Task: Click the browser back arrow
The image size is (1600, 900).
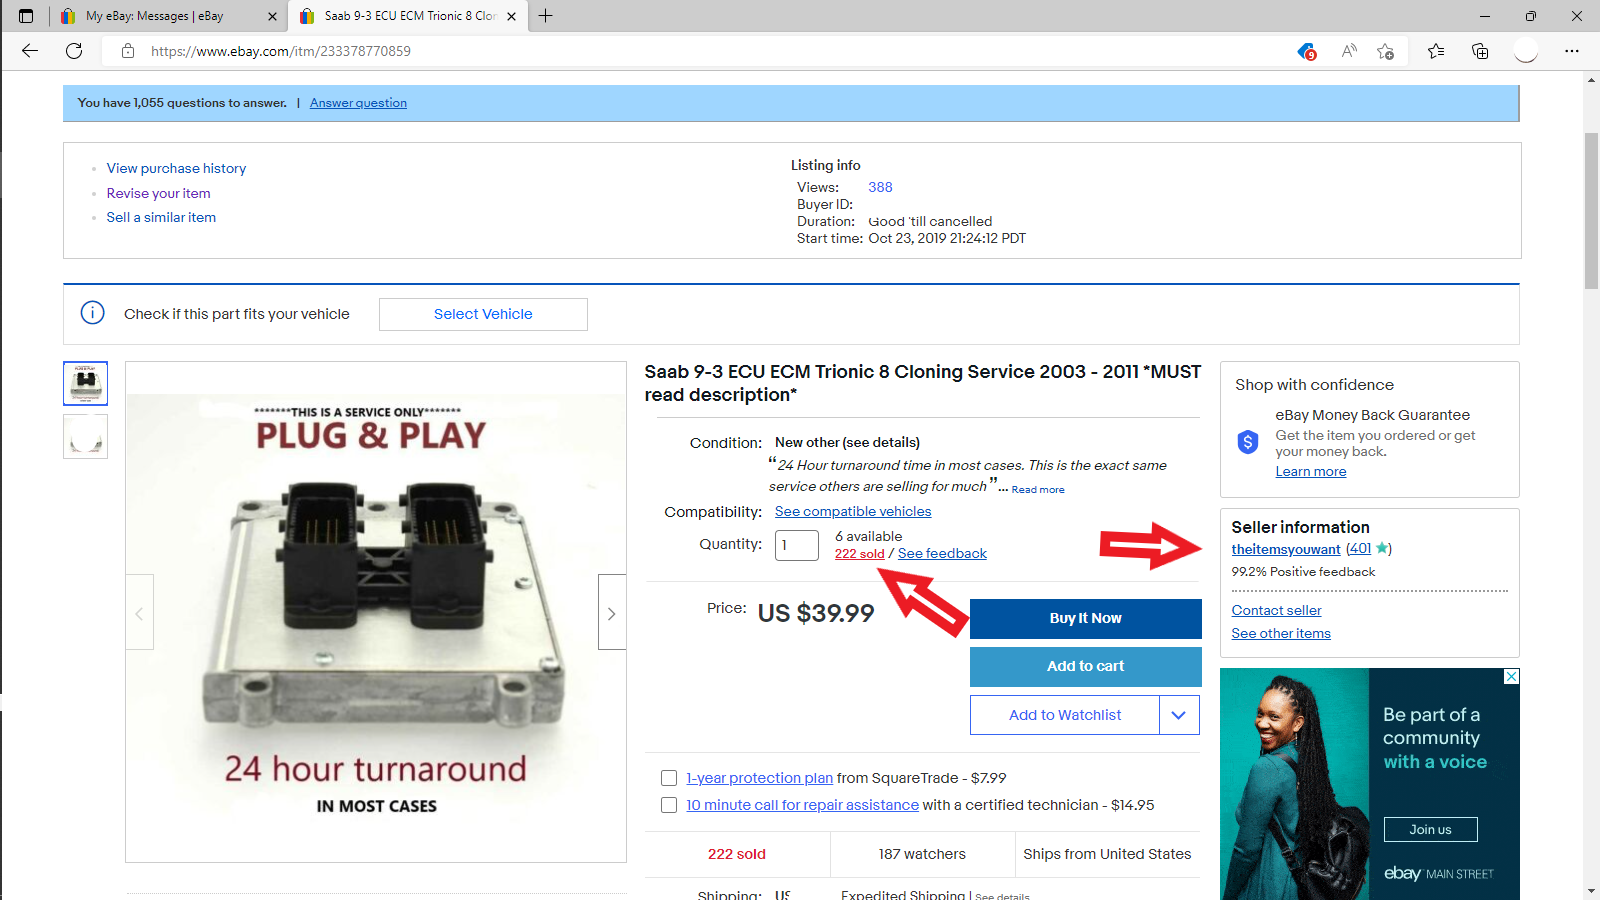Action: (30, 51)
